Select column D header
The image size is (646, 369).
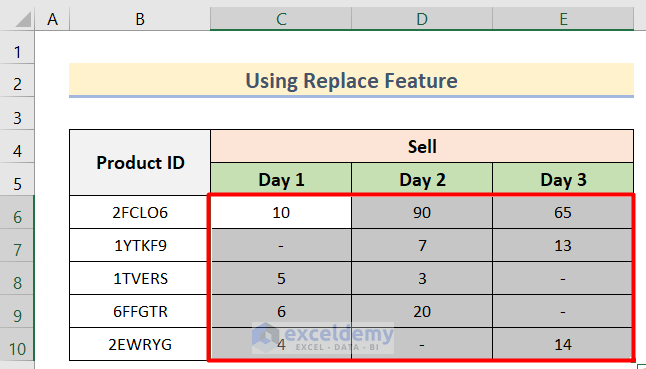point(422,19)
